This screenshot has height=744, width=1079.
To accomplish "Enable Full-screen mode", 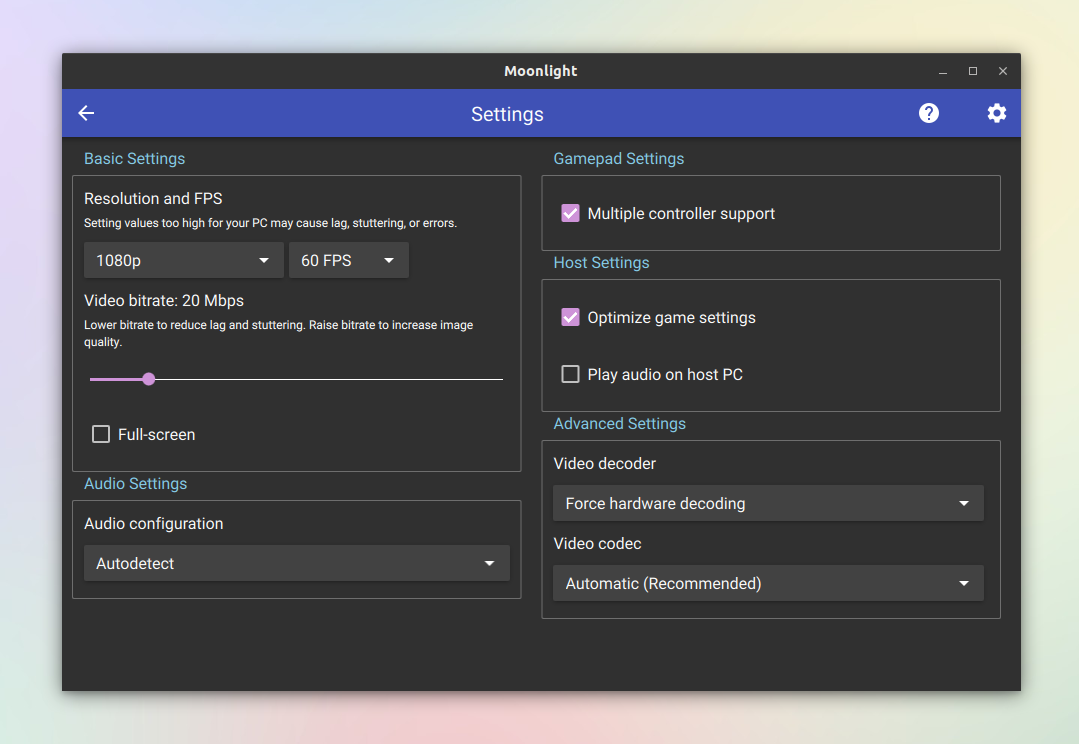I will [101, 434].
